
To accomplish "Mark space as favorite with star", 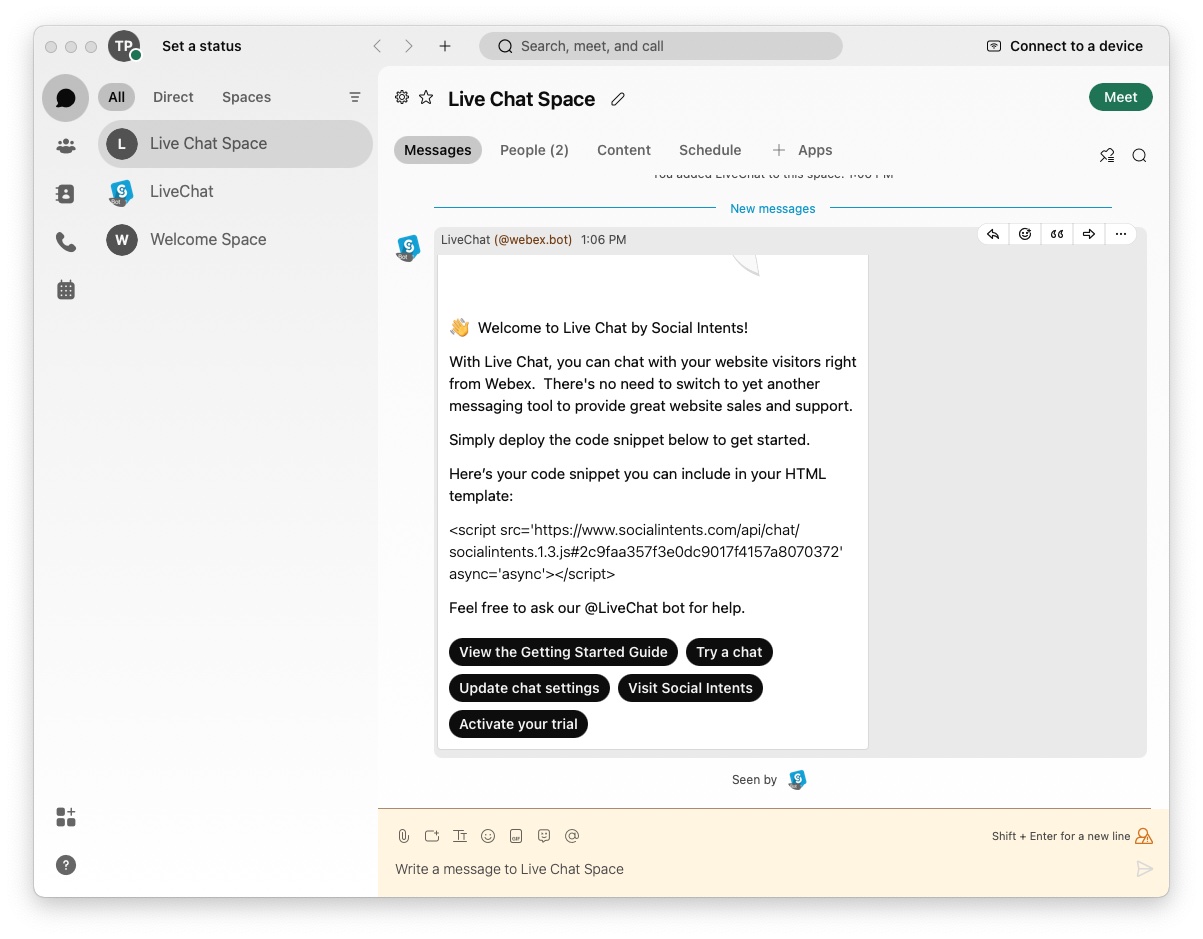I will click(426, 97).
